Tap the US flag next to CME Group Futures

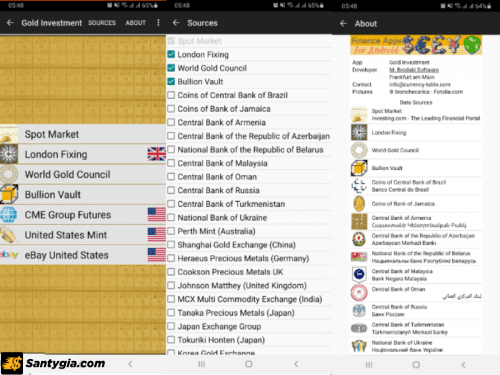157,215
